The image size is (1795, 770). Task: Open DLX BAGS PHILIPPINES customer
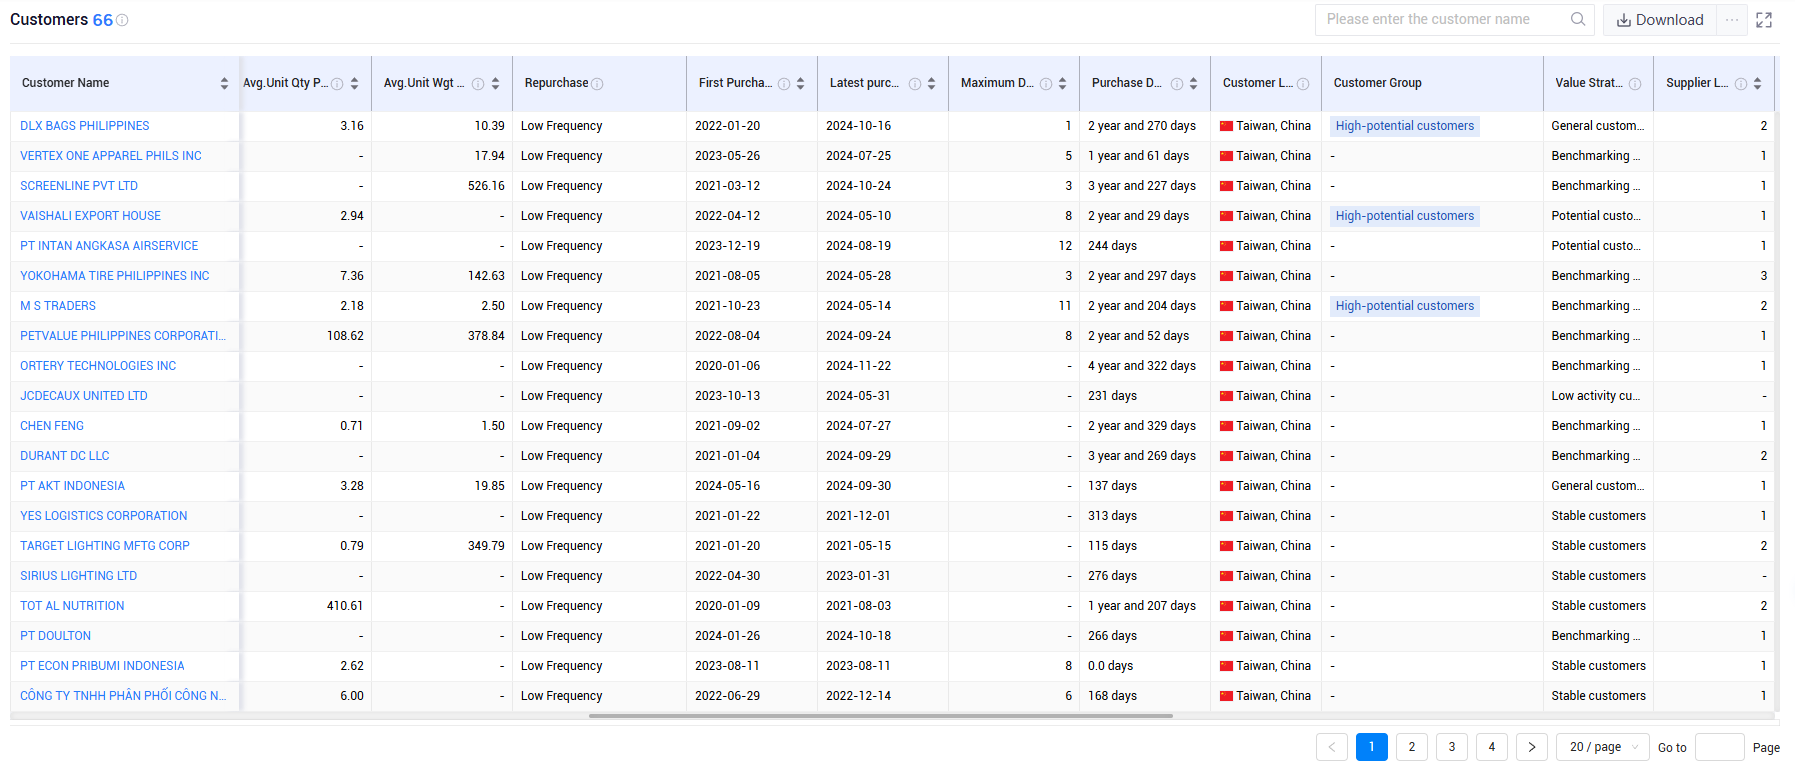point(85,126)
